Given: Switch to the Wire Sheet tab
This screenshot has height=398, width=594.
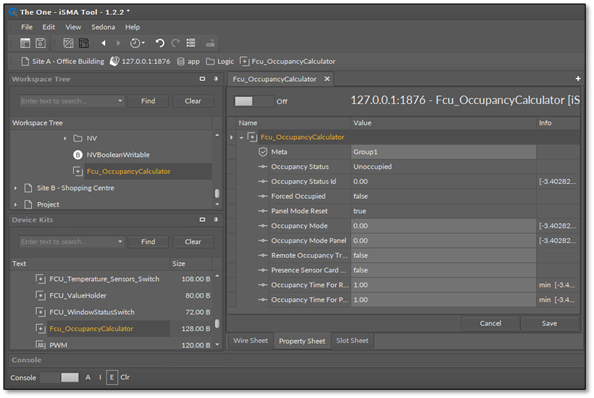Looking at the screenshot, I should (x=250, y=340).
